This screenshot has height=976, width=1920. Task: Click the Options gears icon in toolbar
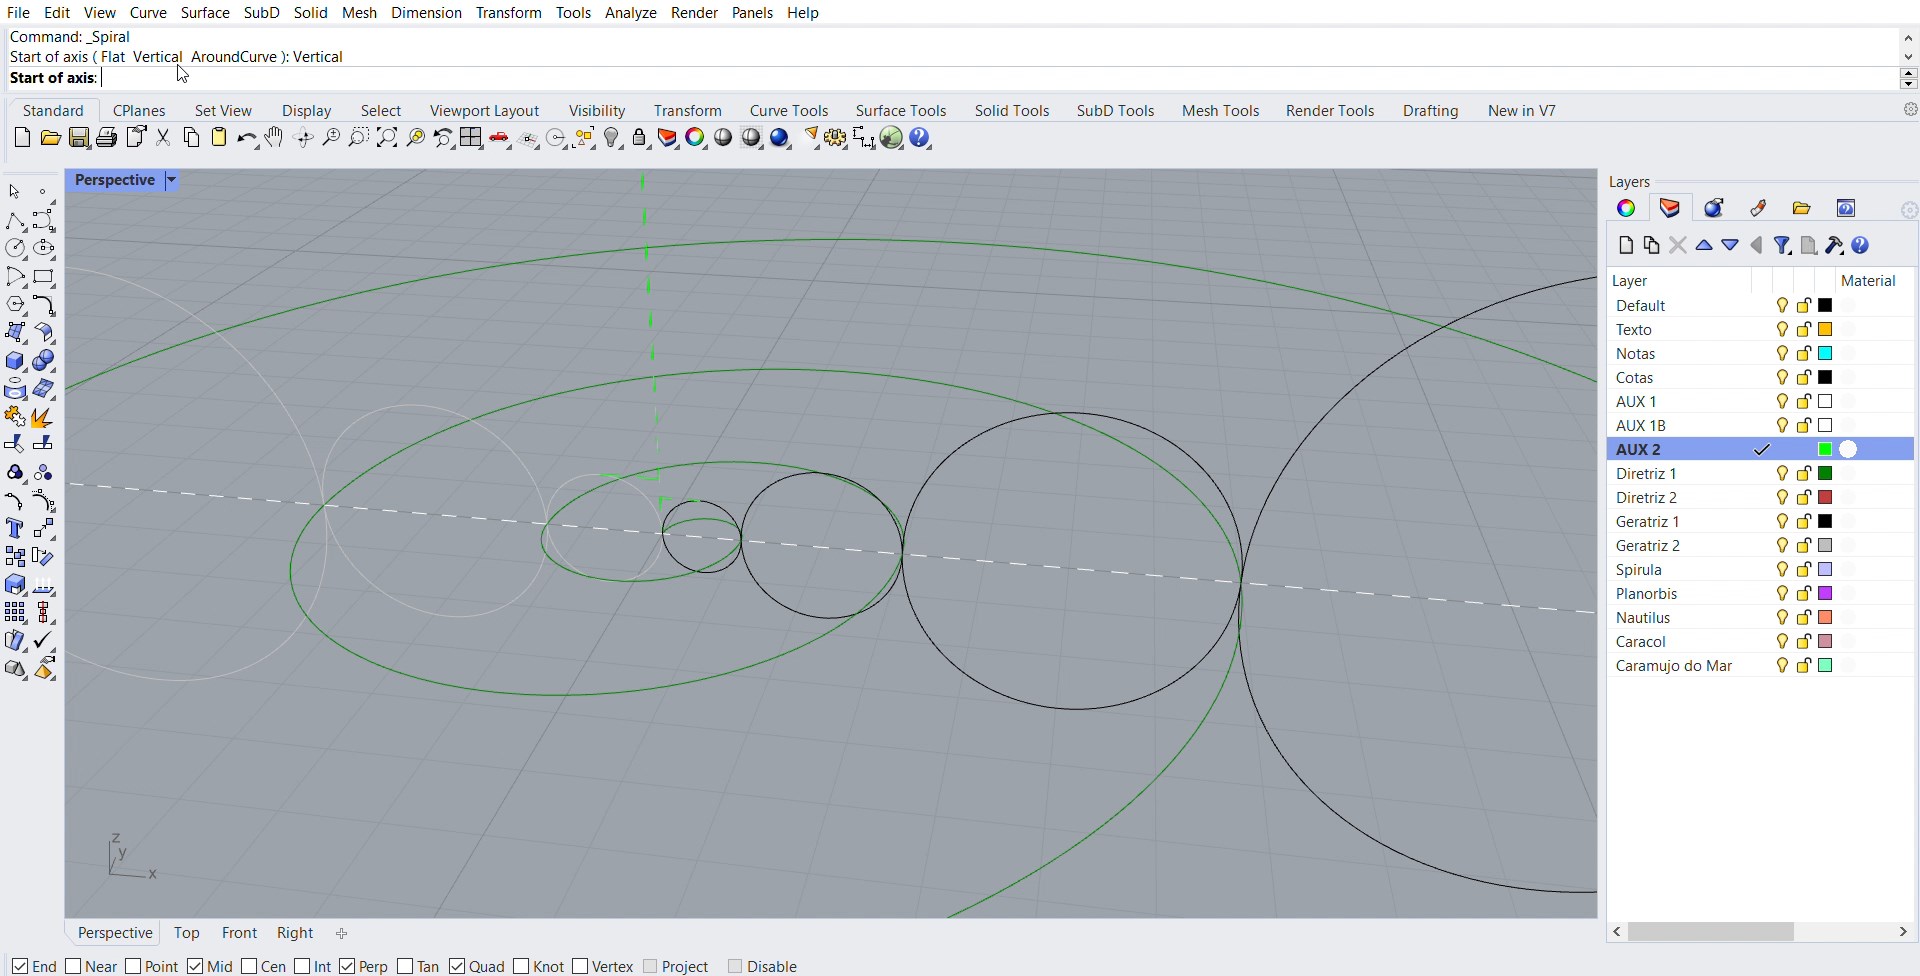pyautogui.click(x=836, y=138)
